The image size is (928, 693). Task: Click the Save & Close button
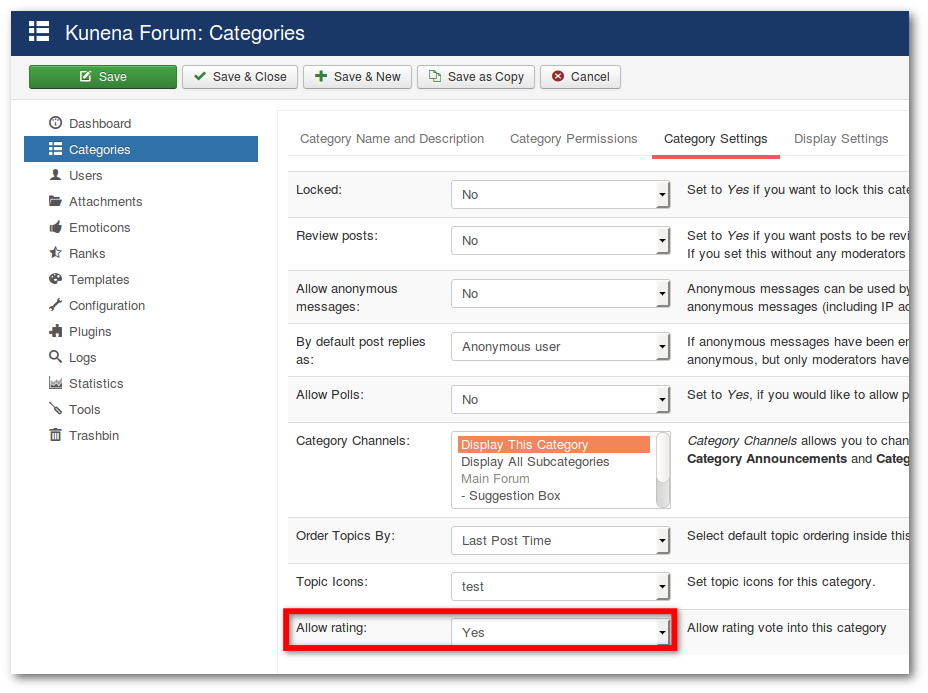tap(240, 77)
